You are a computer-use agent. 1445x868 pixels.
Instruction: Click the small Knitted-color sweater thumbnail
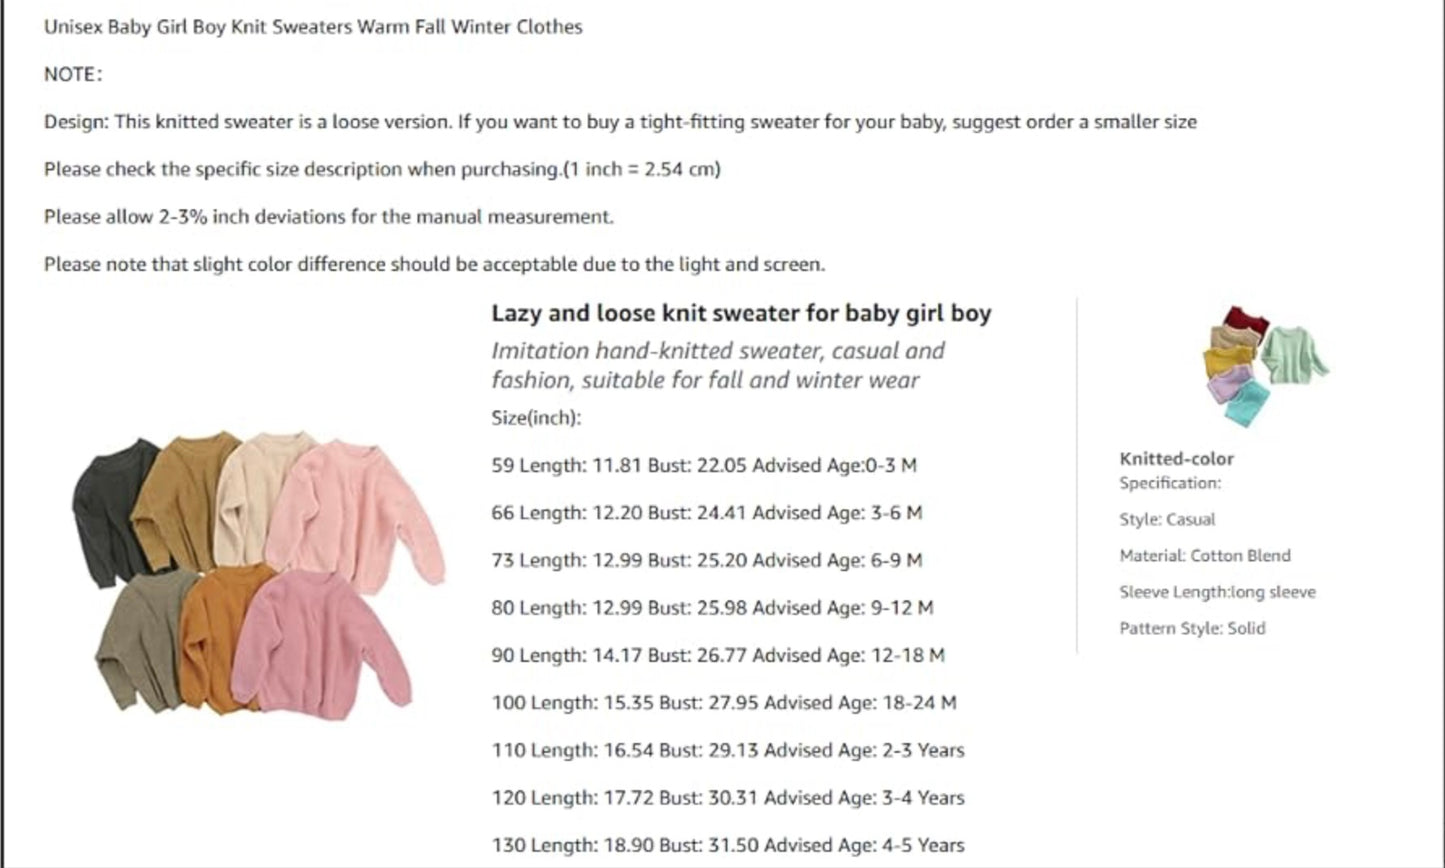point(1264,366)
